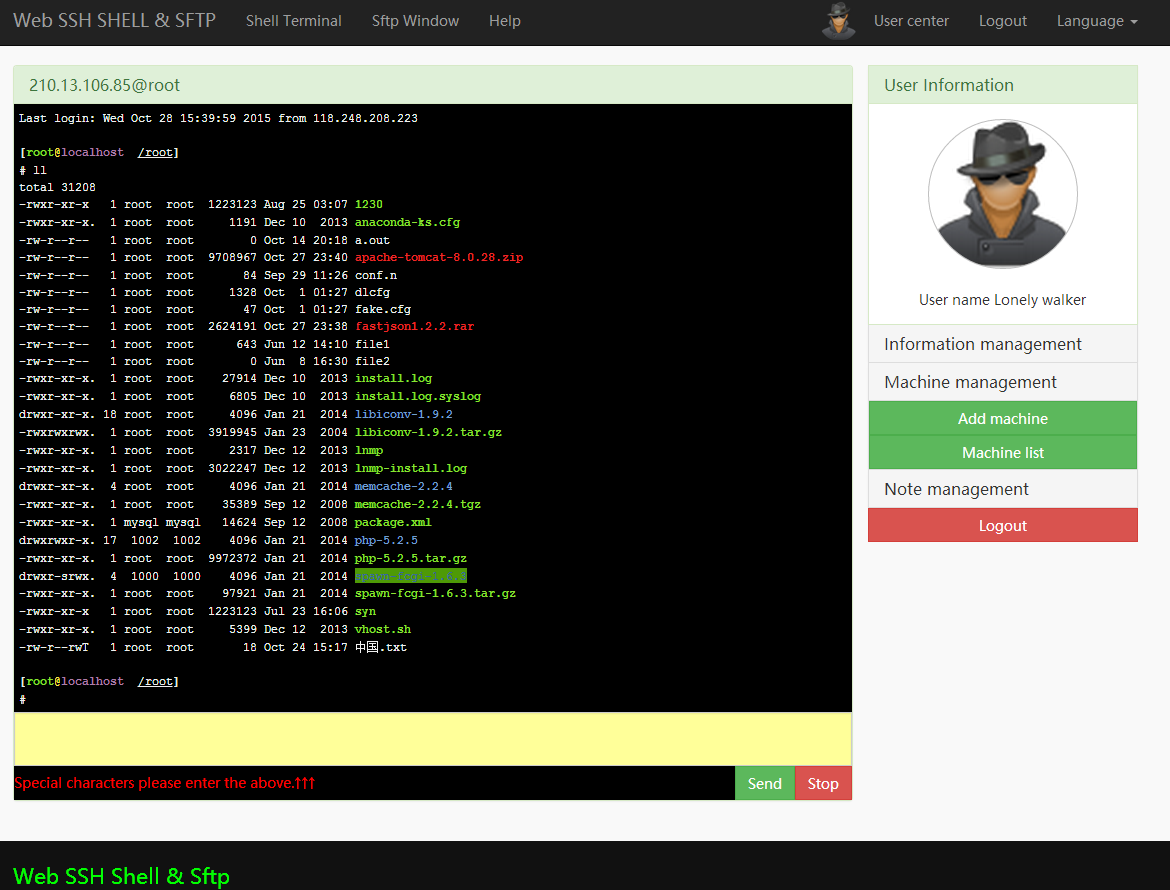Click the 210.13.106.85@root panel heading

[433, 85]
